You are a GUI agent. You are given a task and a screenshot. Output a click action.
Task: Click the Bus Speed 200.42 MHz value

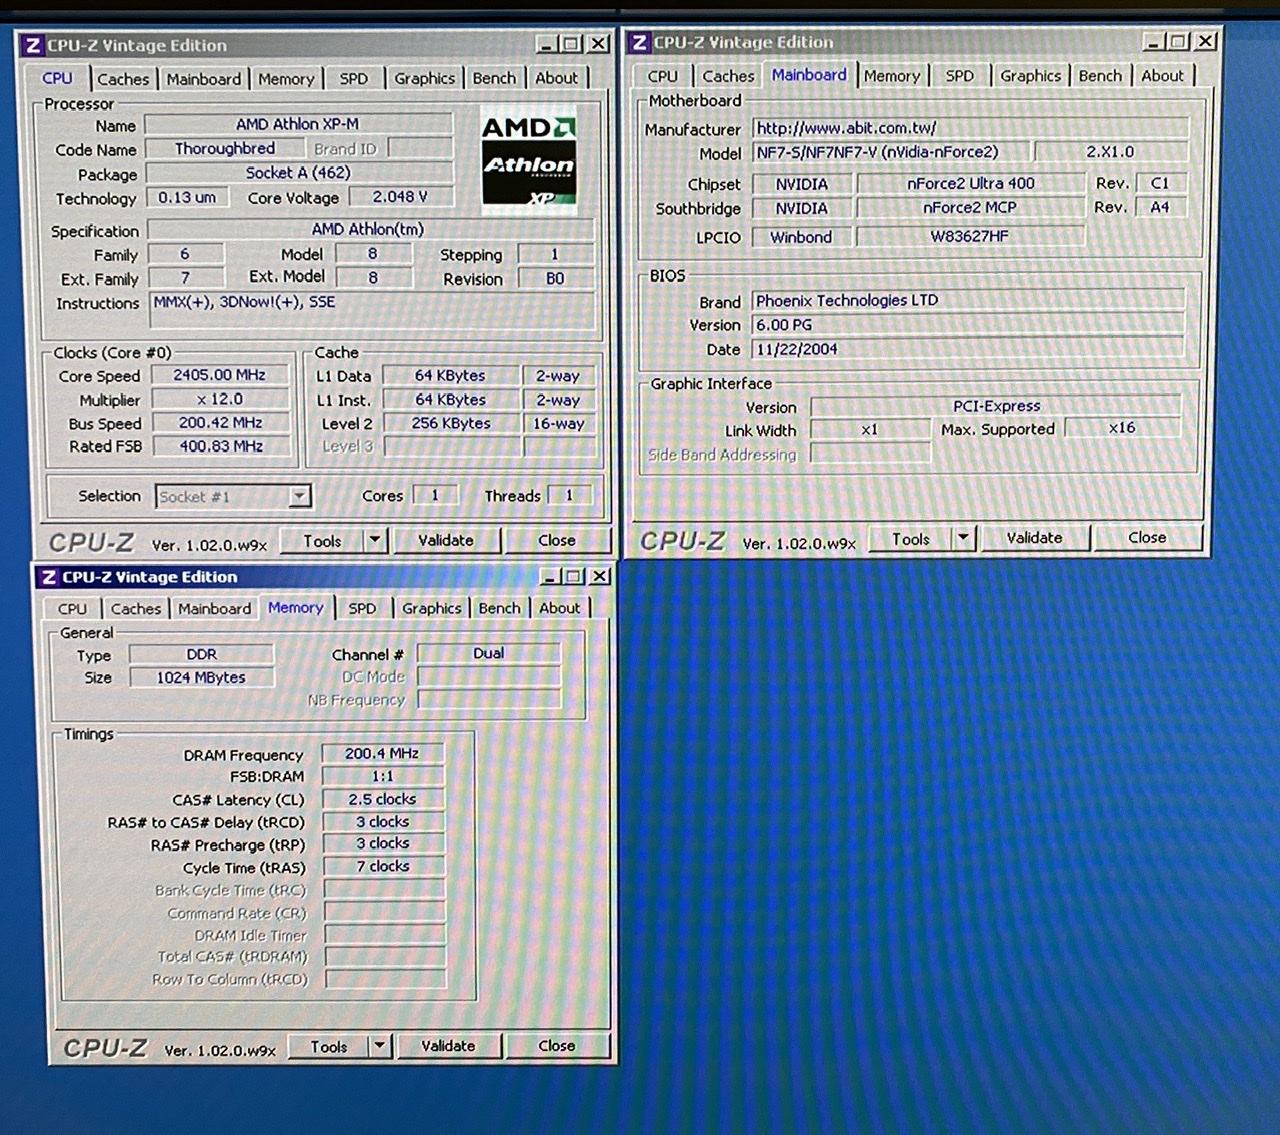tap(219, 423)
